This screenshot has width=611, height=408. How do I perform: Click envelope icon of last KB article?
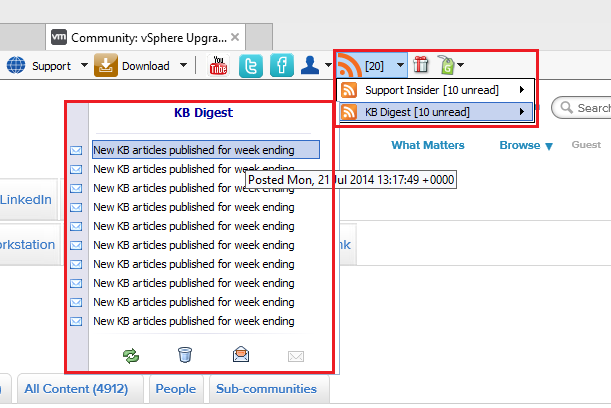coord(76,321)
